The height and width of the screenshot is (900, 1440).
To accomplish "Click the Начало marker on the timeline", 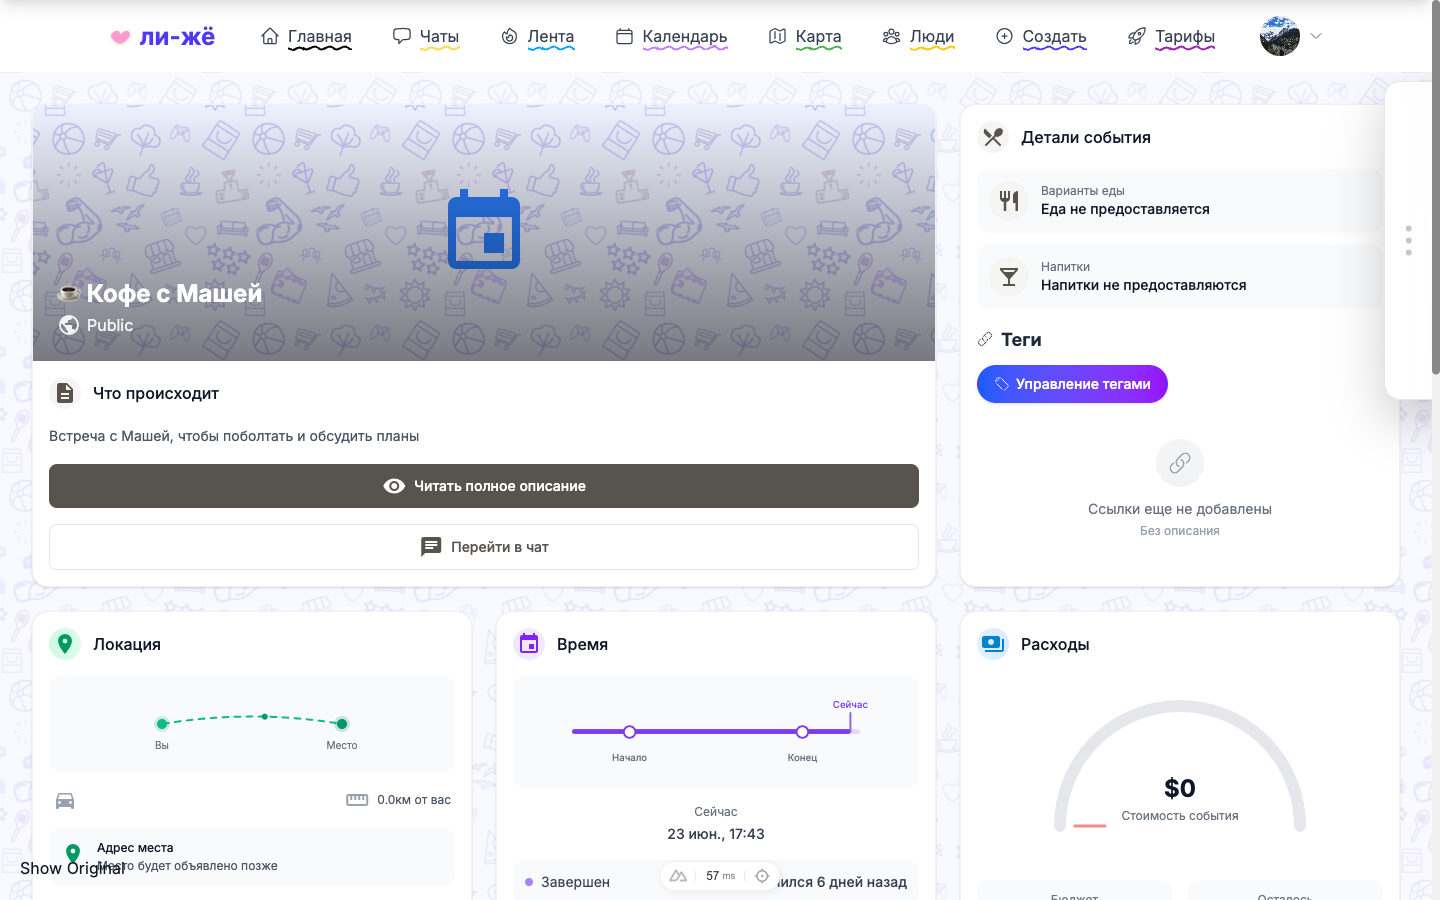I will (629, 732).
